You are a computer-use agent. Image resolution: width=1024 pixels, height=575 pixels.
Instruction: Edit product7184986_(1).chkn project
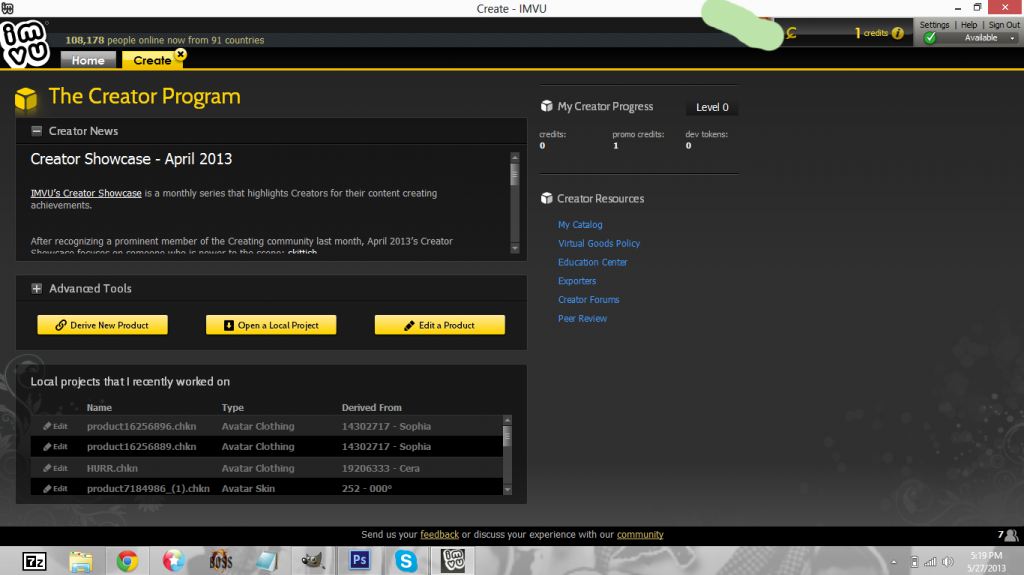pyautogui.click(x=56, y=488)
